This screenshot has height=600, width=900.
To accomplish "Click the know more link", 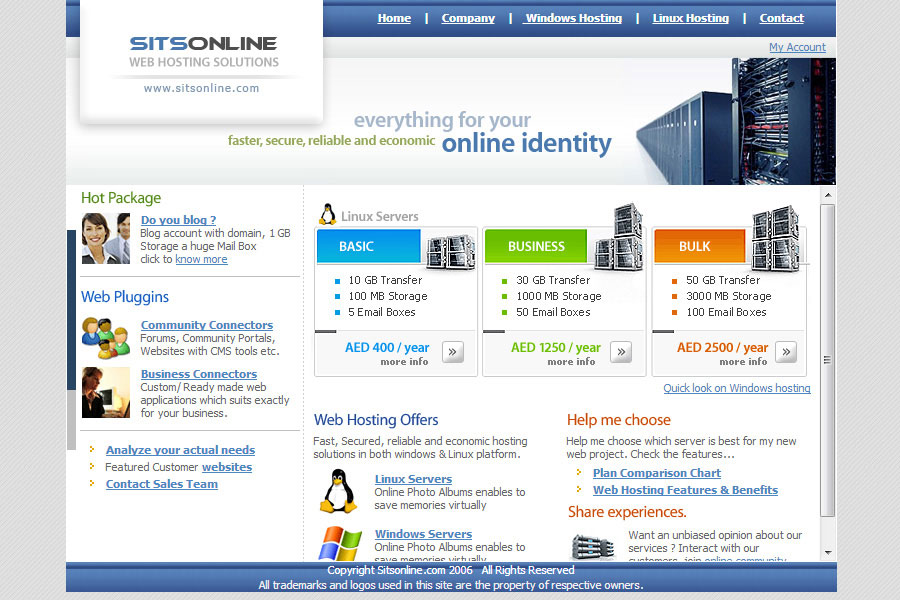I will pos(201,260).
